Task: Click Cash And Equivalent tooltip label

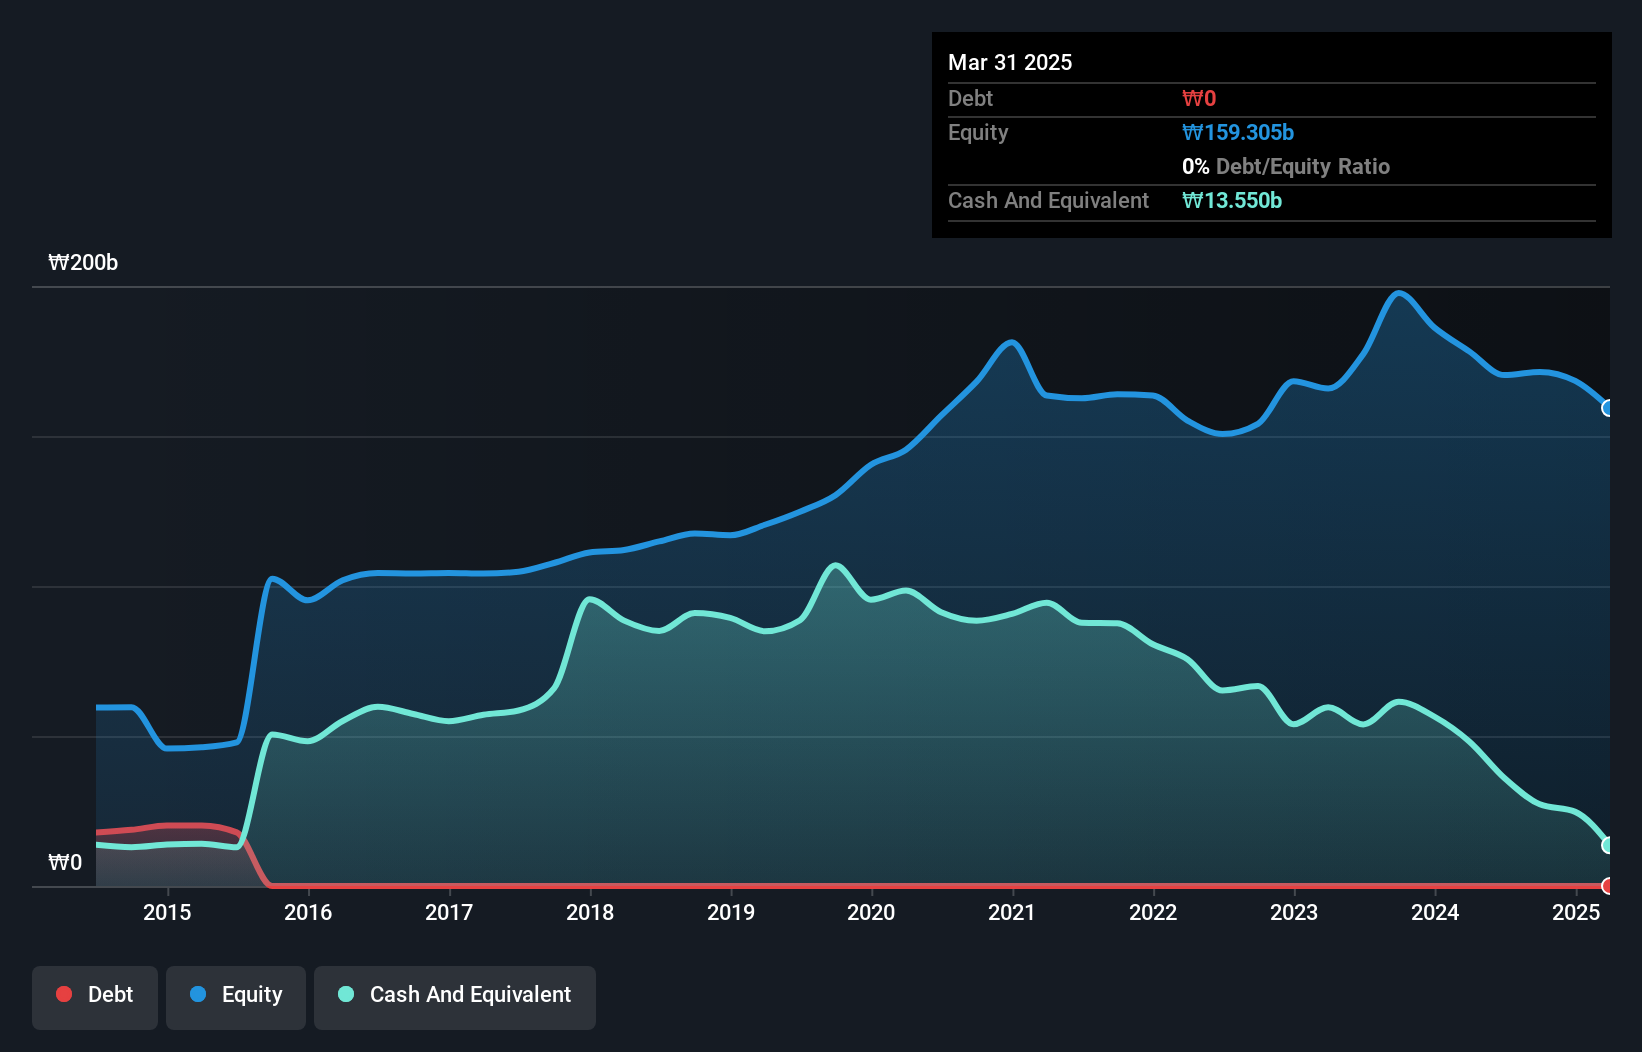Action: [x=1048, y=200]
